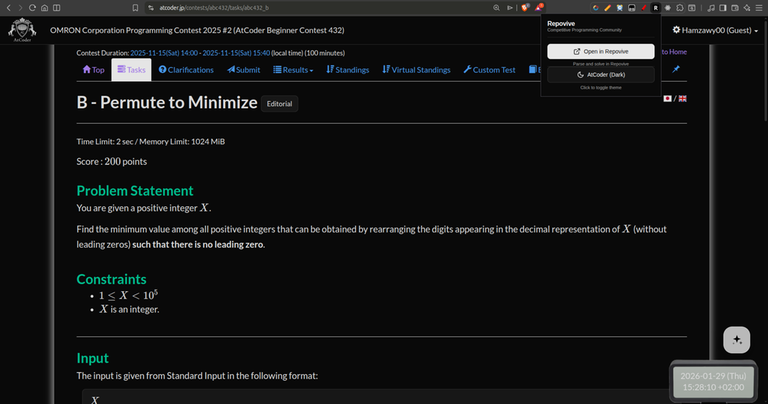Open the Standings tab
The height and width of the screenshot is (404, 768).
tap(348, 70)
